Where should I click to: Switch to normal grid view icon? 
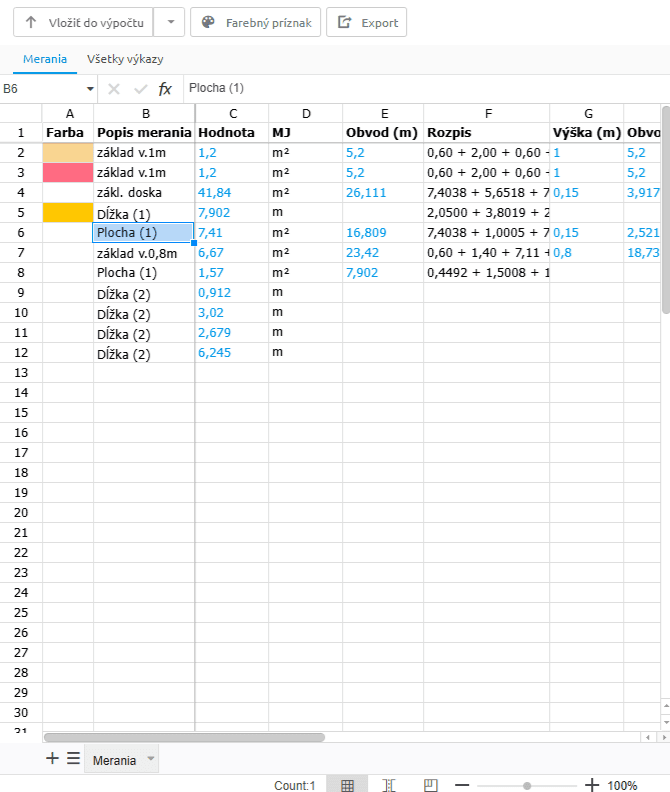[347, 785]
